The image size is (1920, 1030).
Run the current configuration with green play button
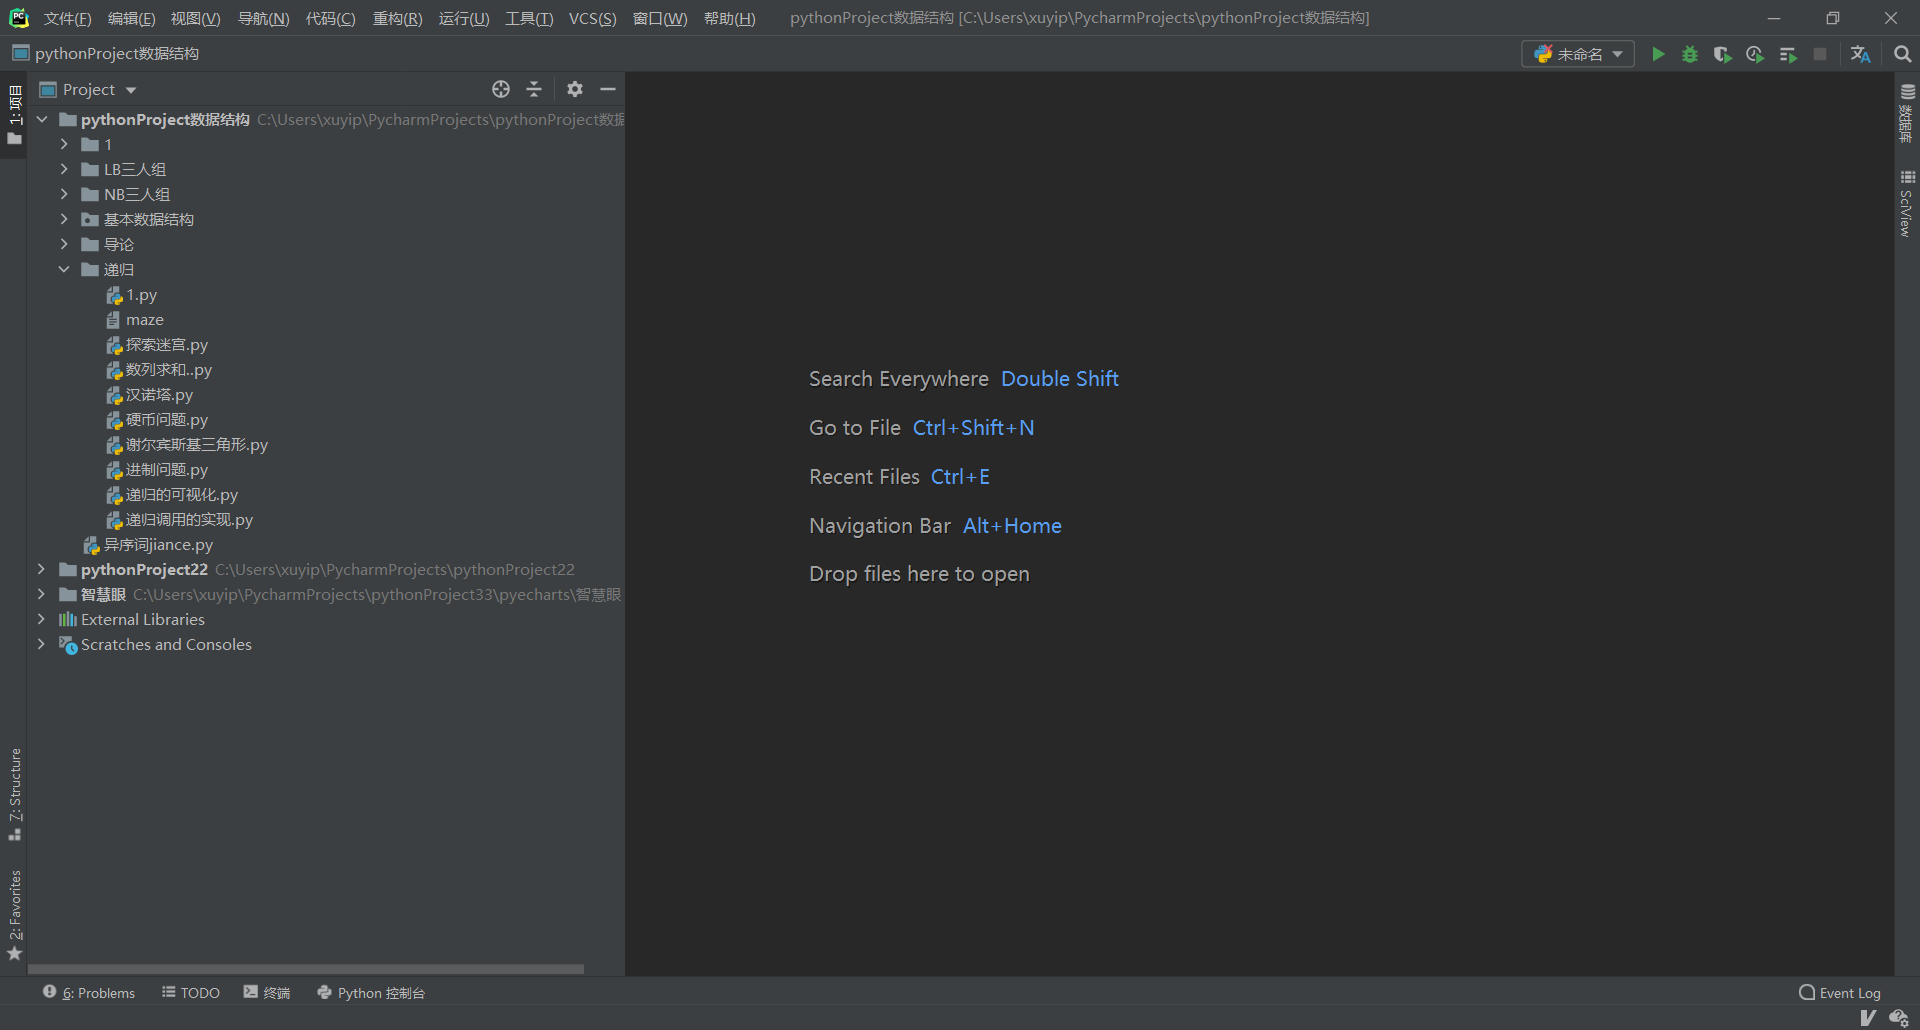[x=1658, y=54]
